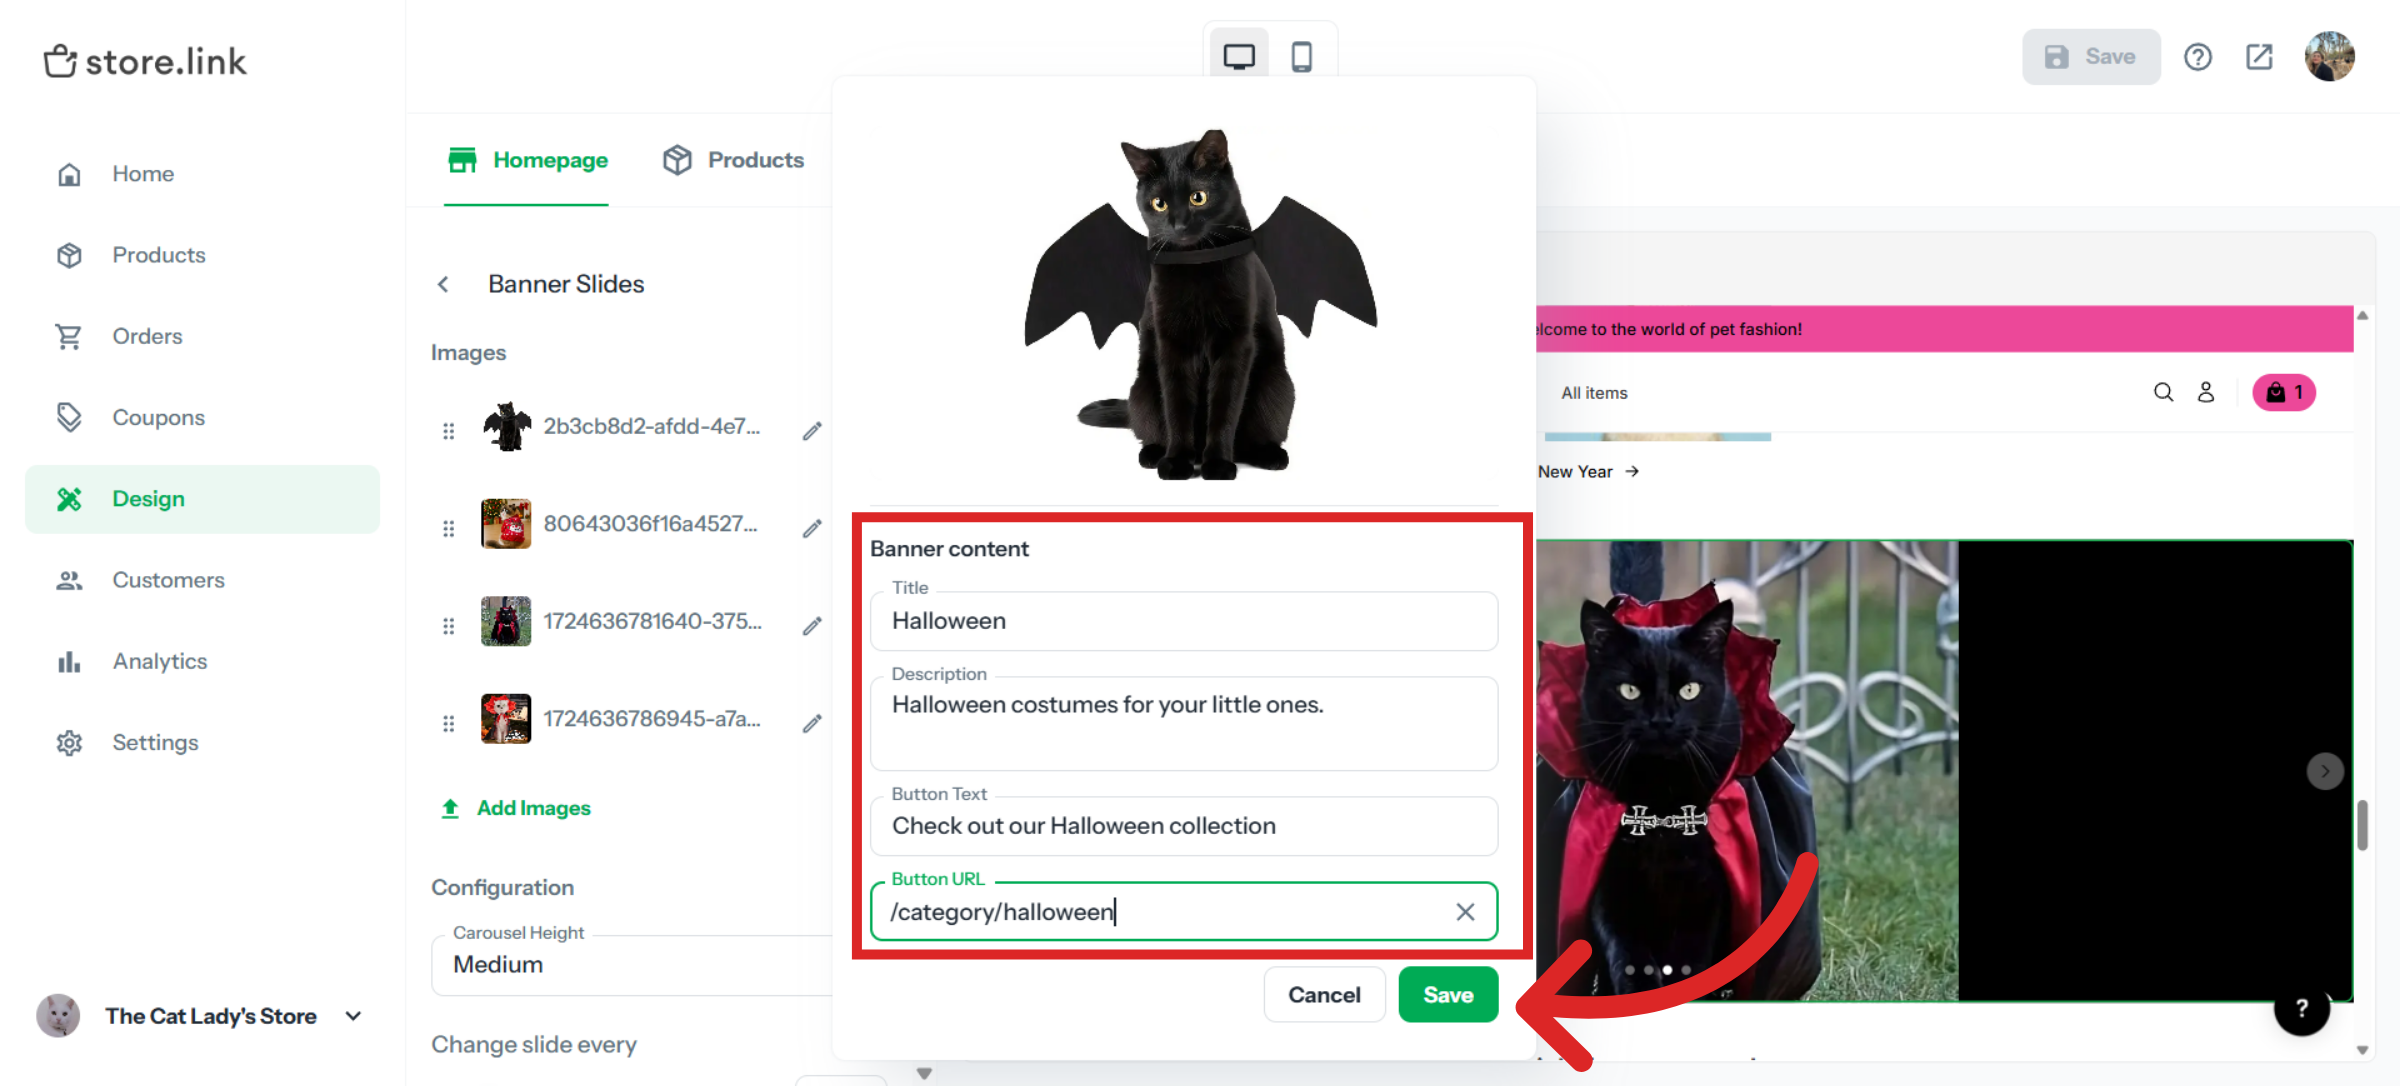This screenshot has height=1086, width=2400.
Task: Click the help question mark icon in the top bar
Action: pyautogui.click(x=2197, y=57)
